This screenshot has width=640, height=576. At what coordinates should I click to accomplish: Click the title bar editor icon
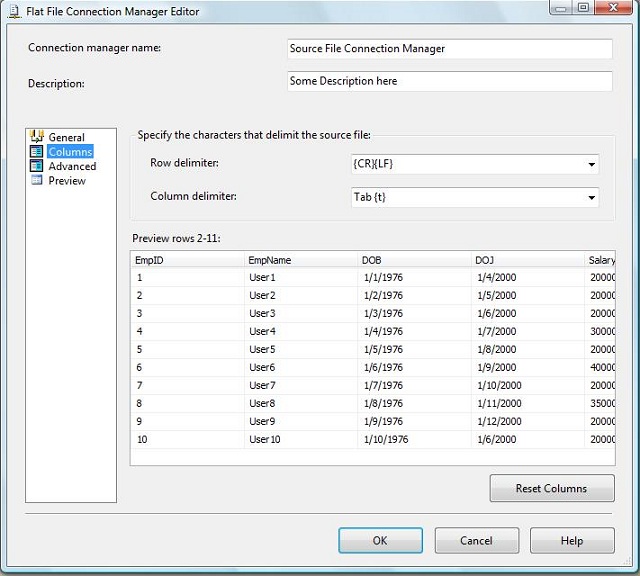[12, 12]
